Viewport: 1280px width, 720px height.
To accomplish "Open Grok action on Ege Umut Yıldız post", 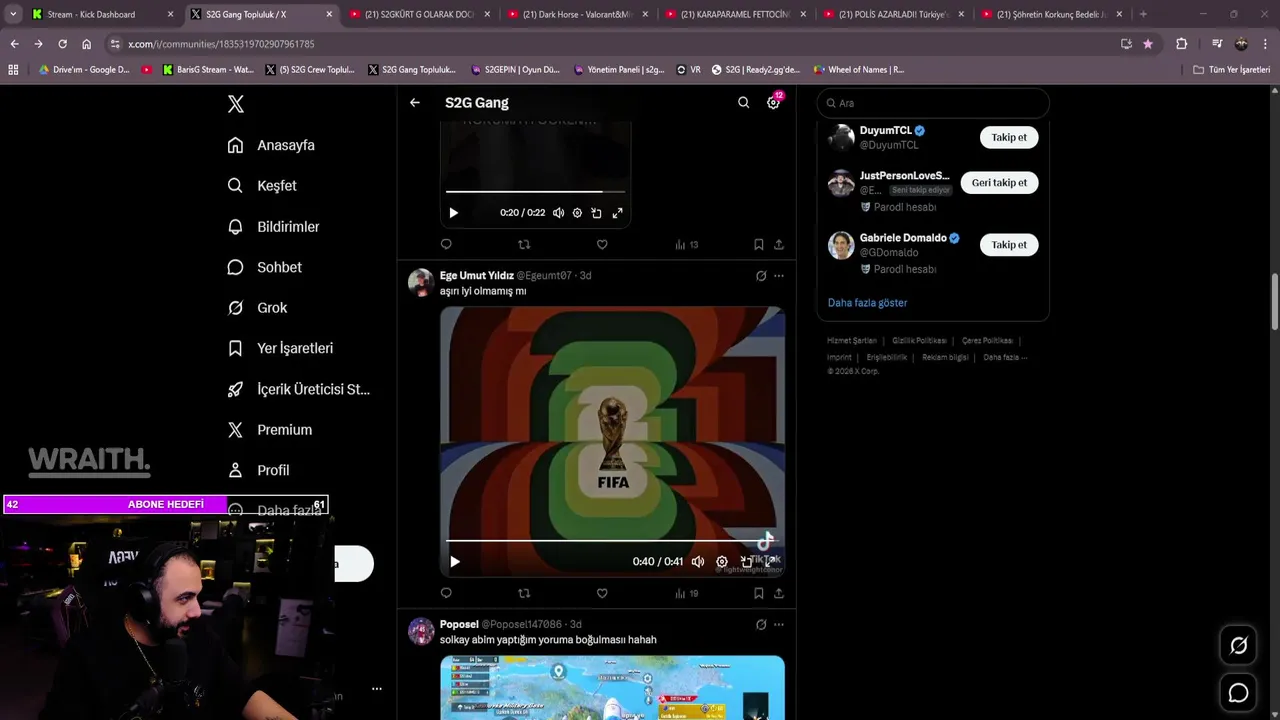I will coord(761,276).
